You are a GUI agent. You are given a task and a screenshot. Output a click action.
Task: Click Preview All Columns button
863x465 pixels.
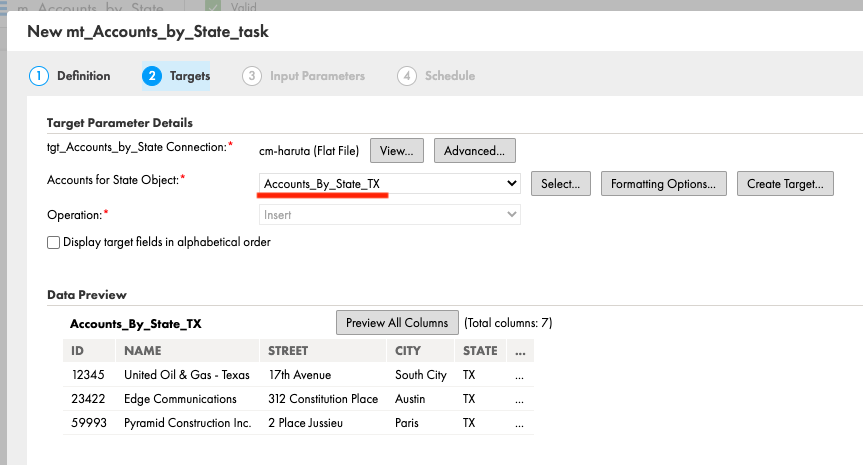click(x=397, y=323)
